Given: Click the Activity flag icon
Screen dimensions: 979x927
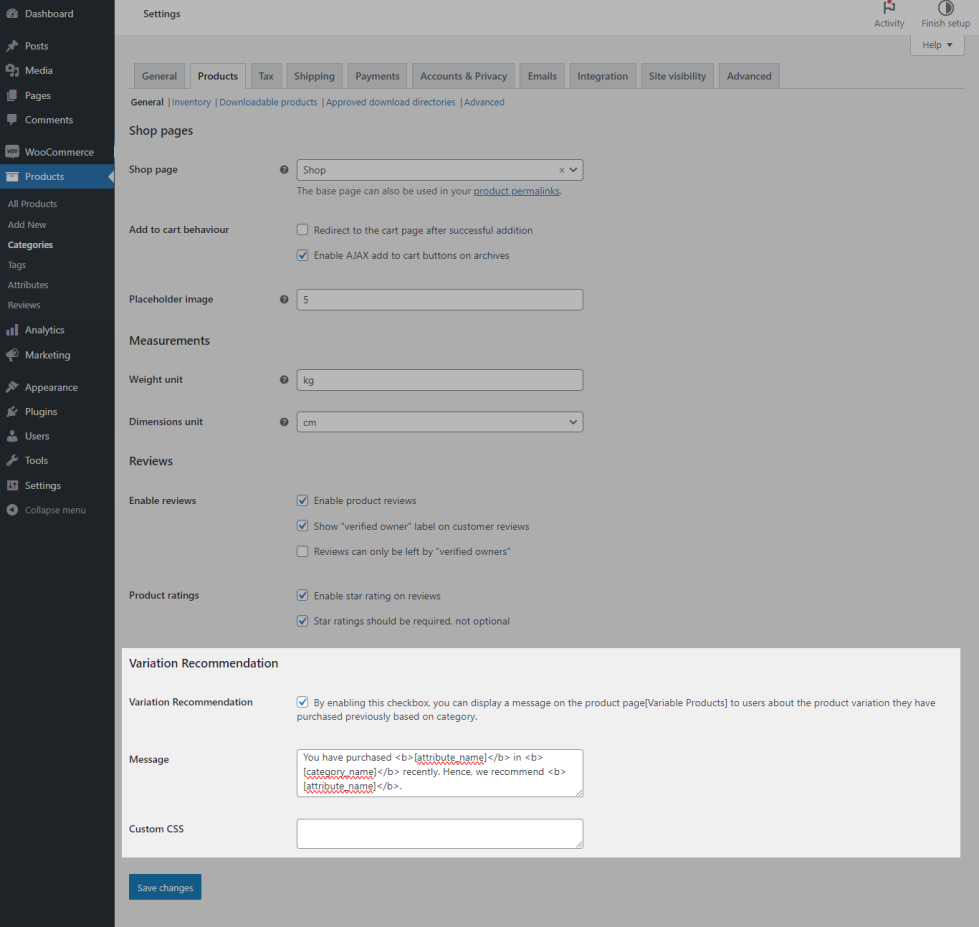Looking at the screenshot, I should point(889,8).
